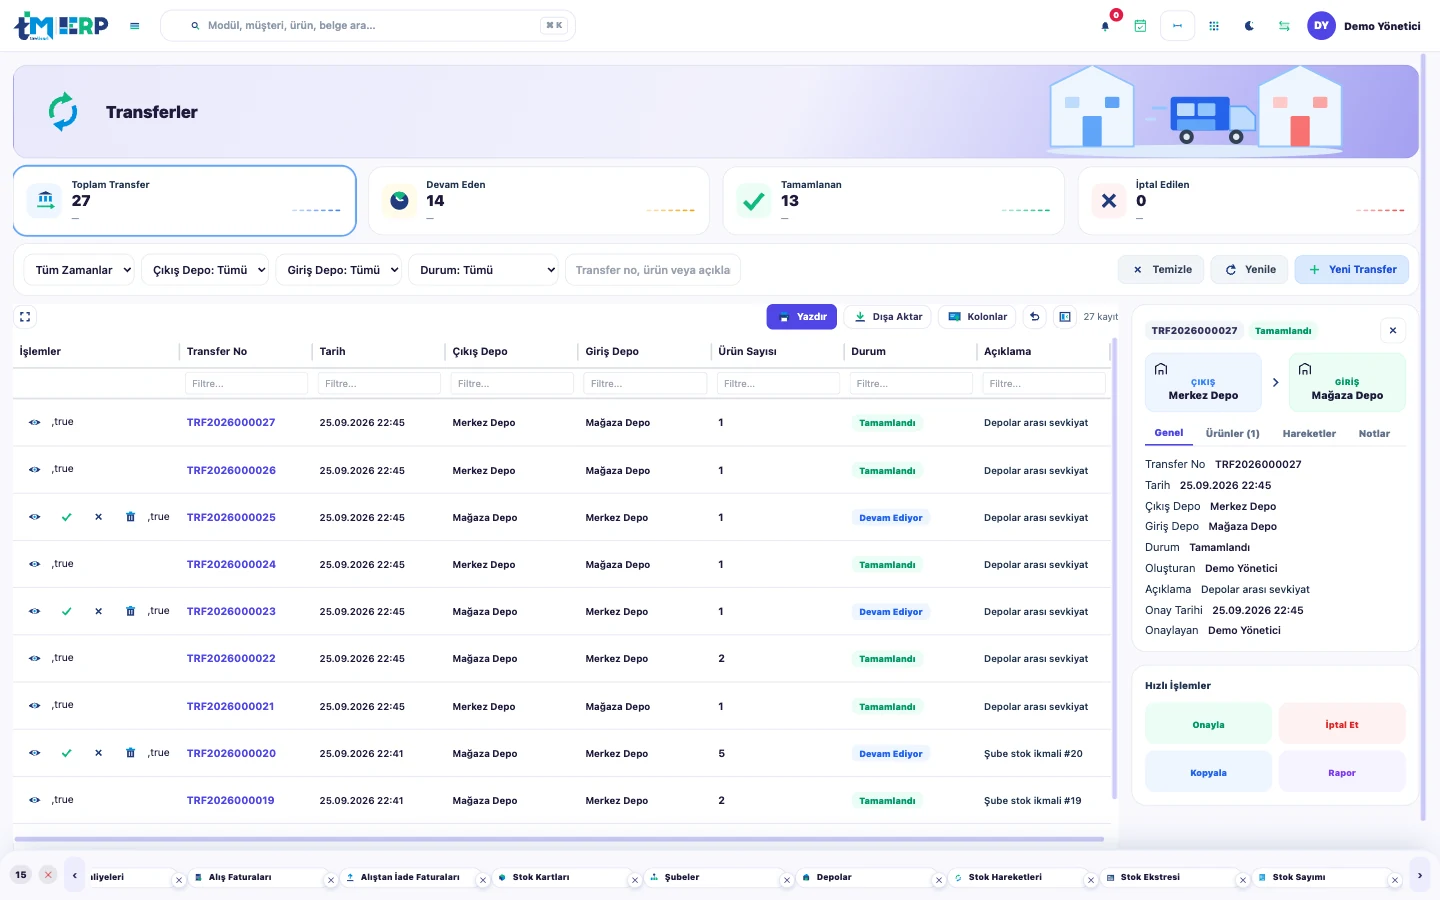Open the Durum filter dropdown
The height and width of the screenshot is (900, 1440).
483,270
